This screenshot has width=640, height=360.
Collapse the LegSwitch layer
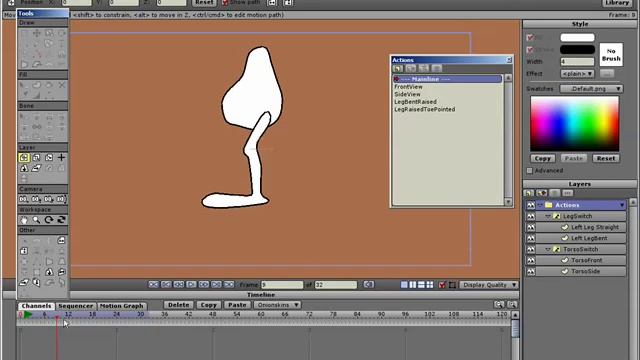coord(548,216)
